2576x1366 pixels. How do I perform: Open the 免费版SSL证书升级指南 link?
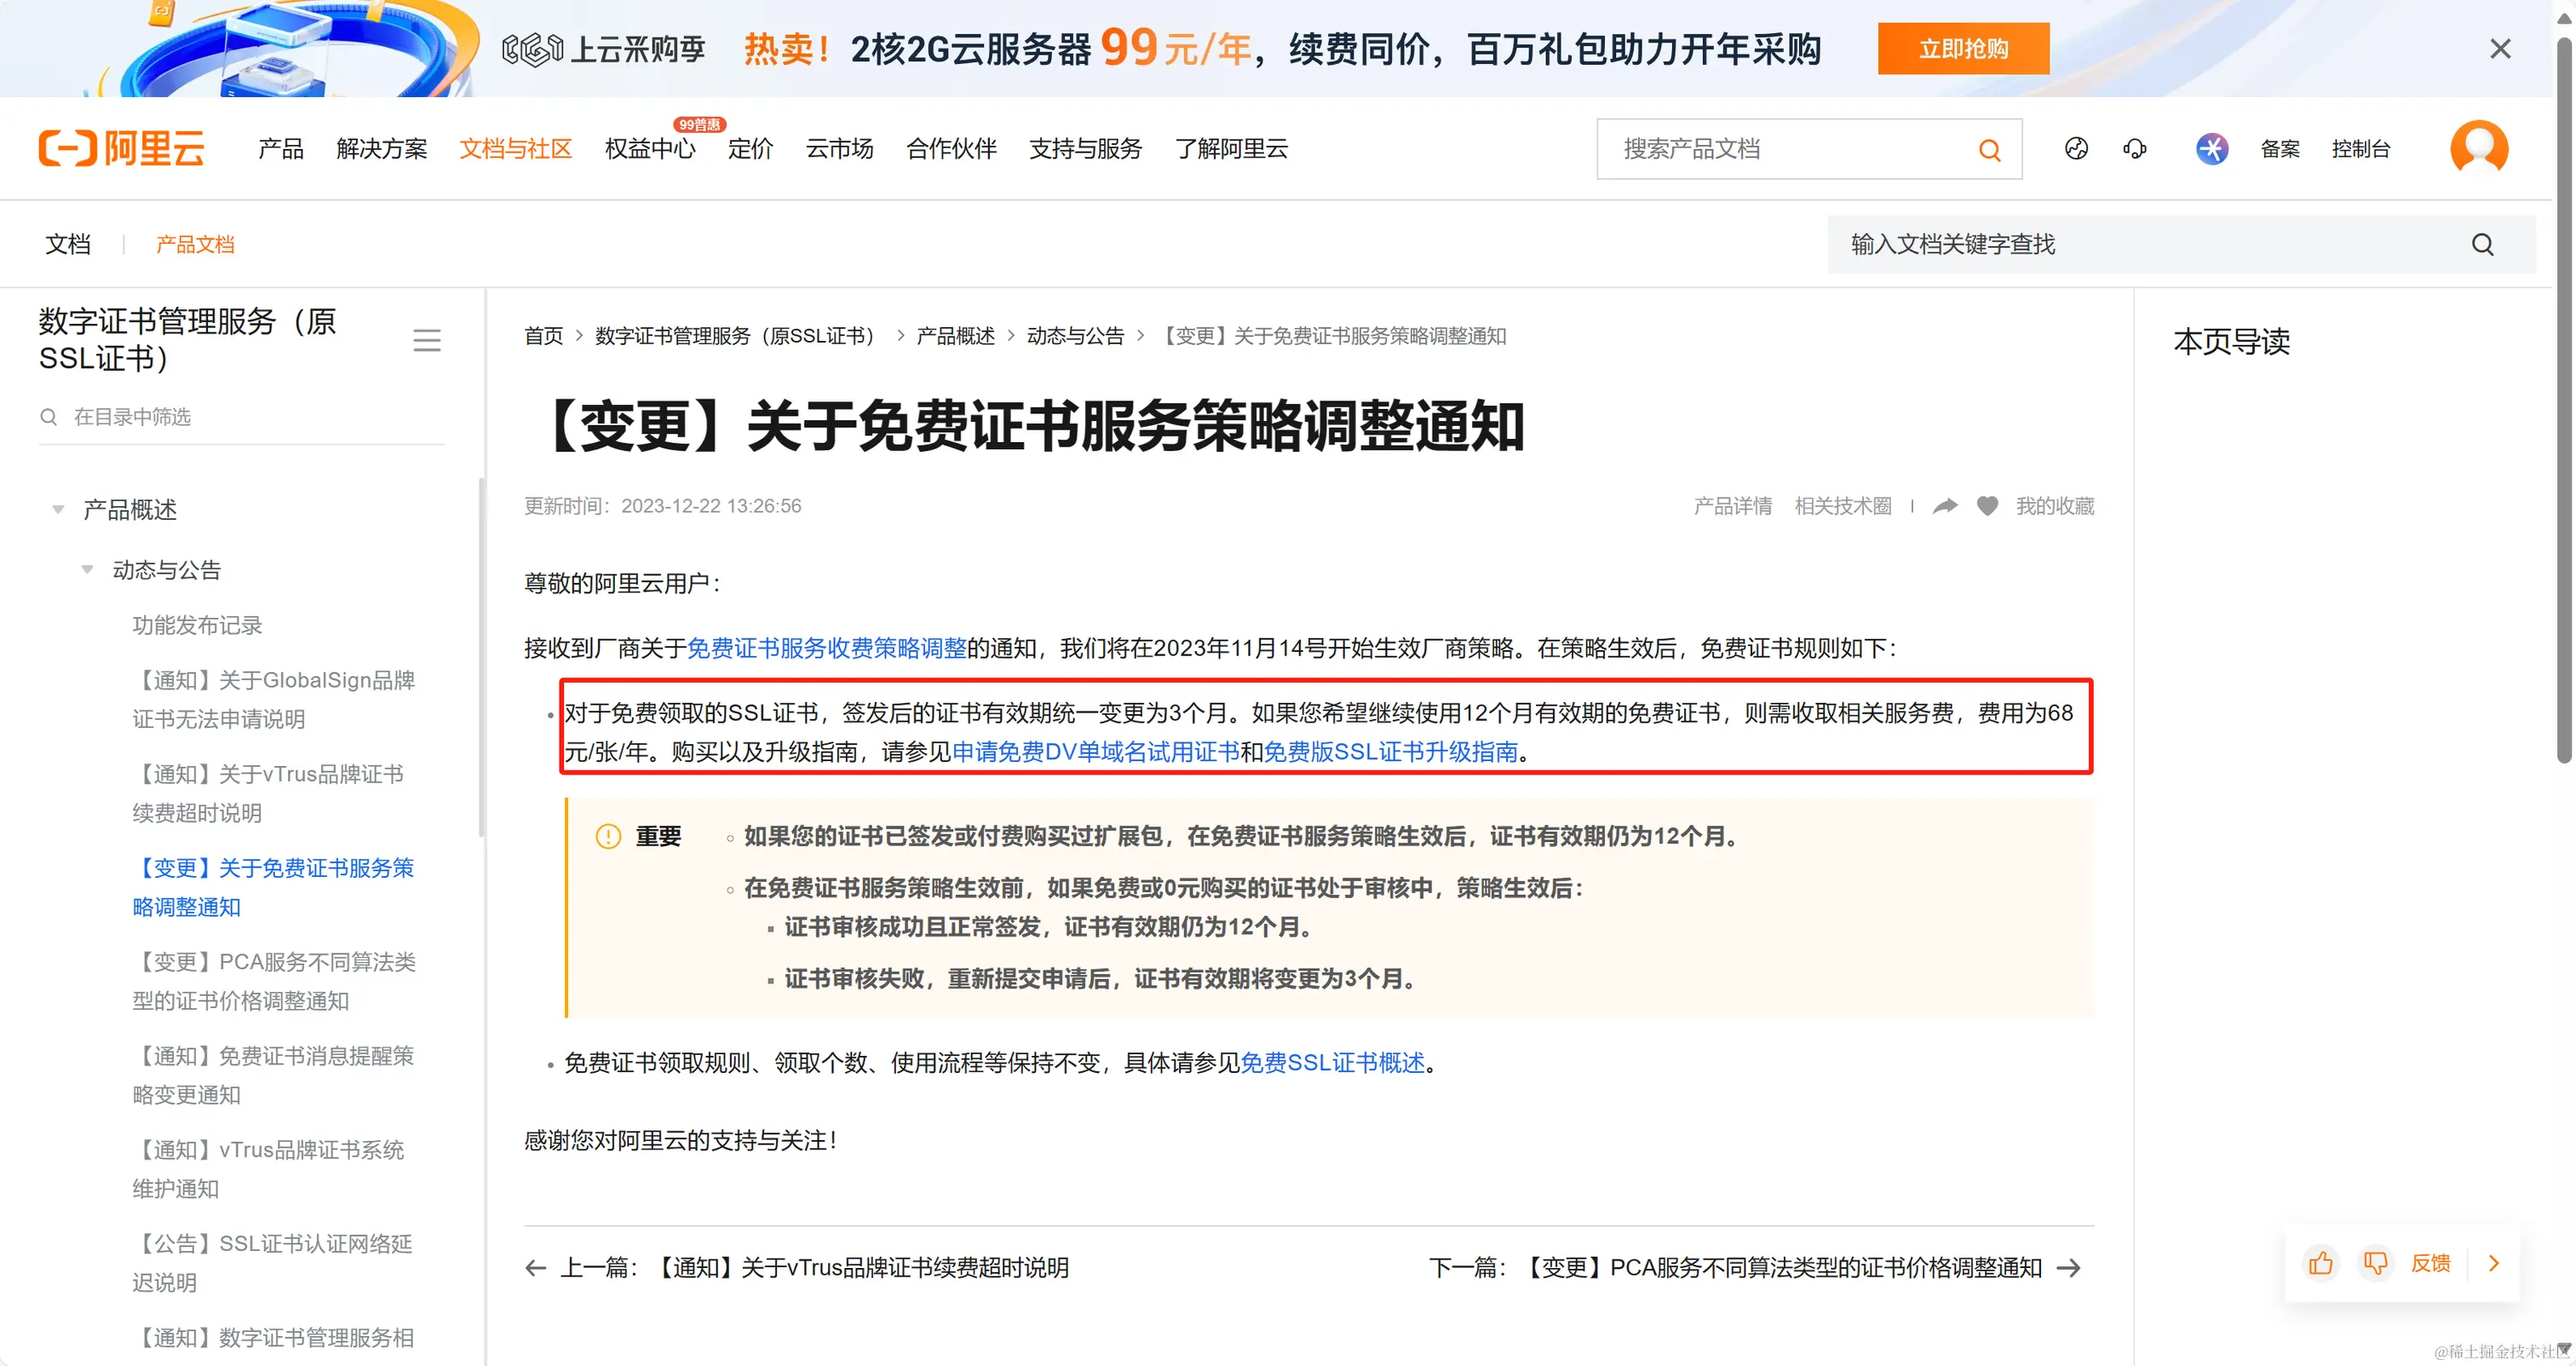[1390, 752]
